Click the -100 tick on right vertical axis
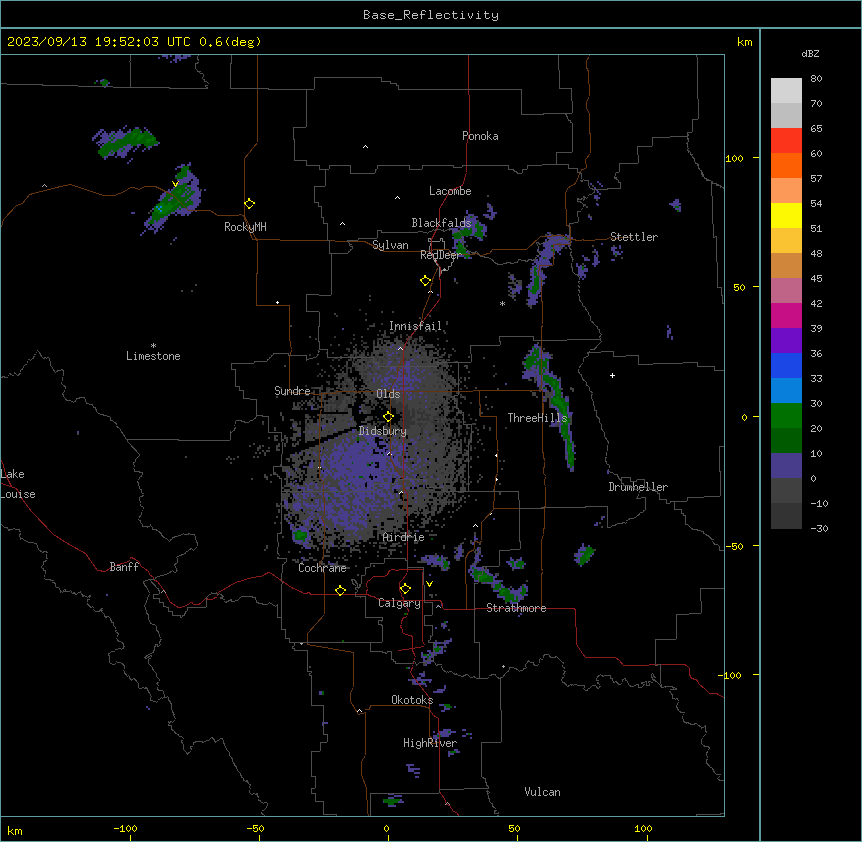The width and height of the screenshot is (862, 842). coord(731,675)
